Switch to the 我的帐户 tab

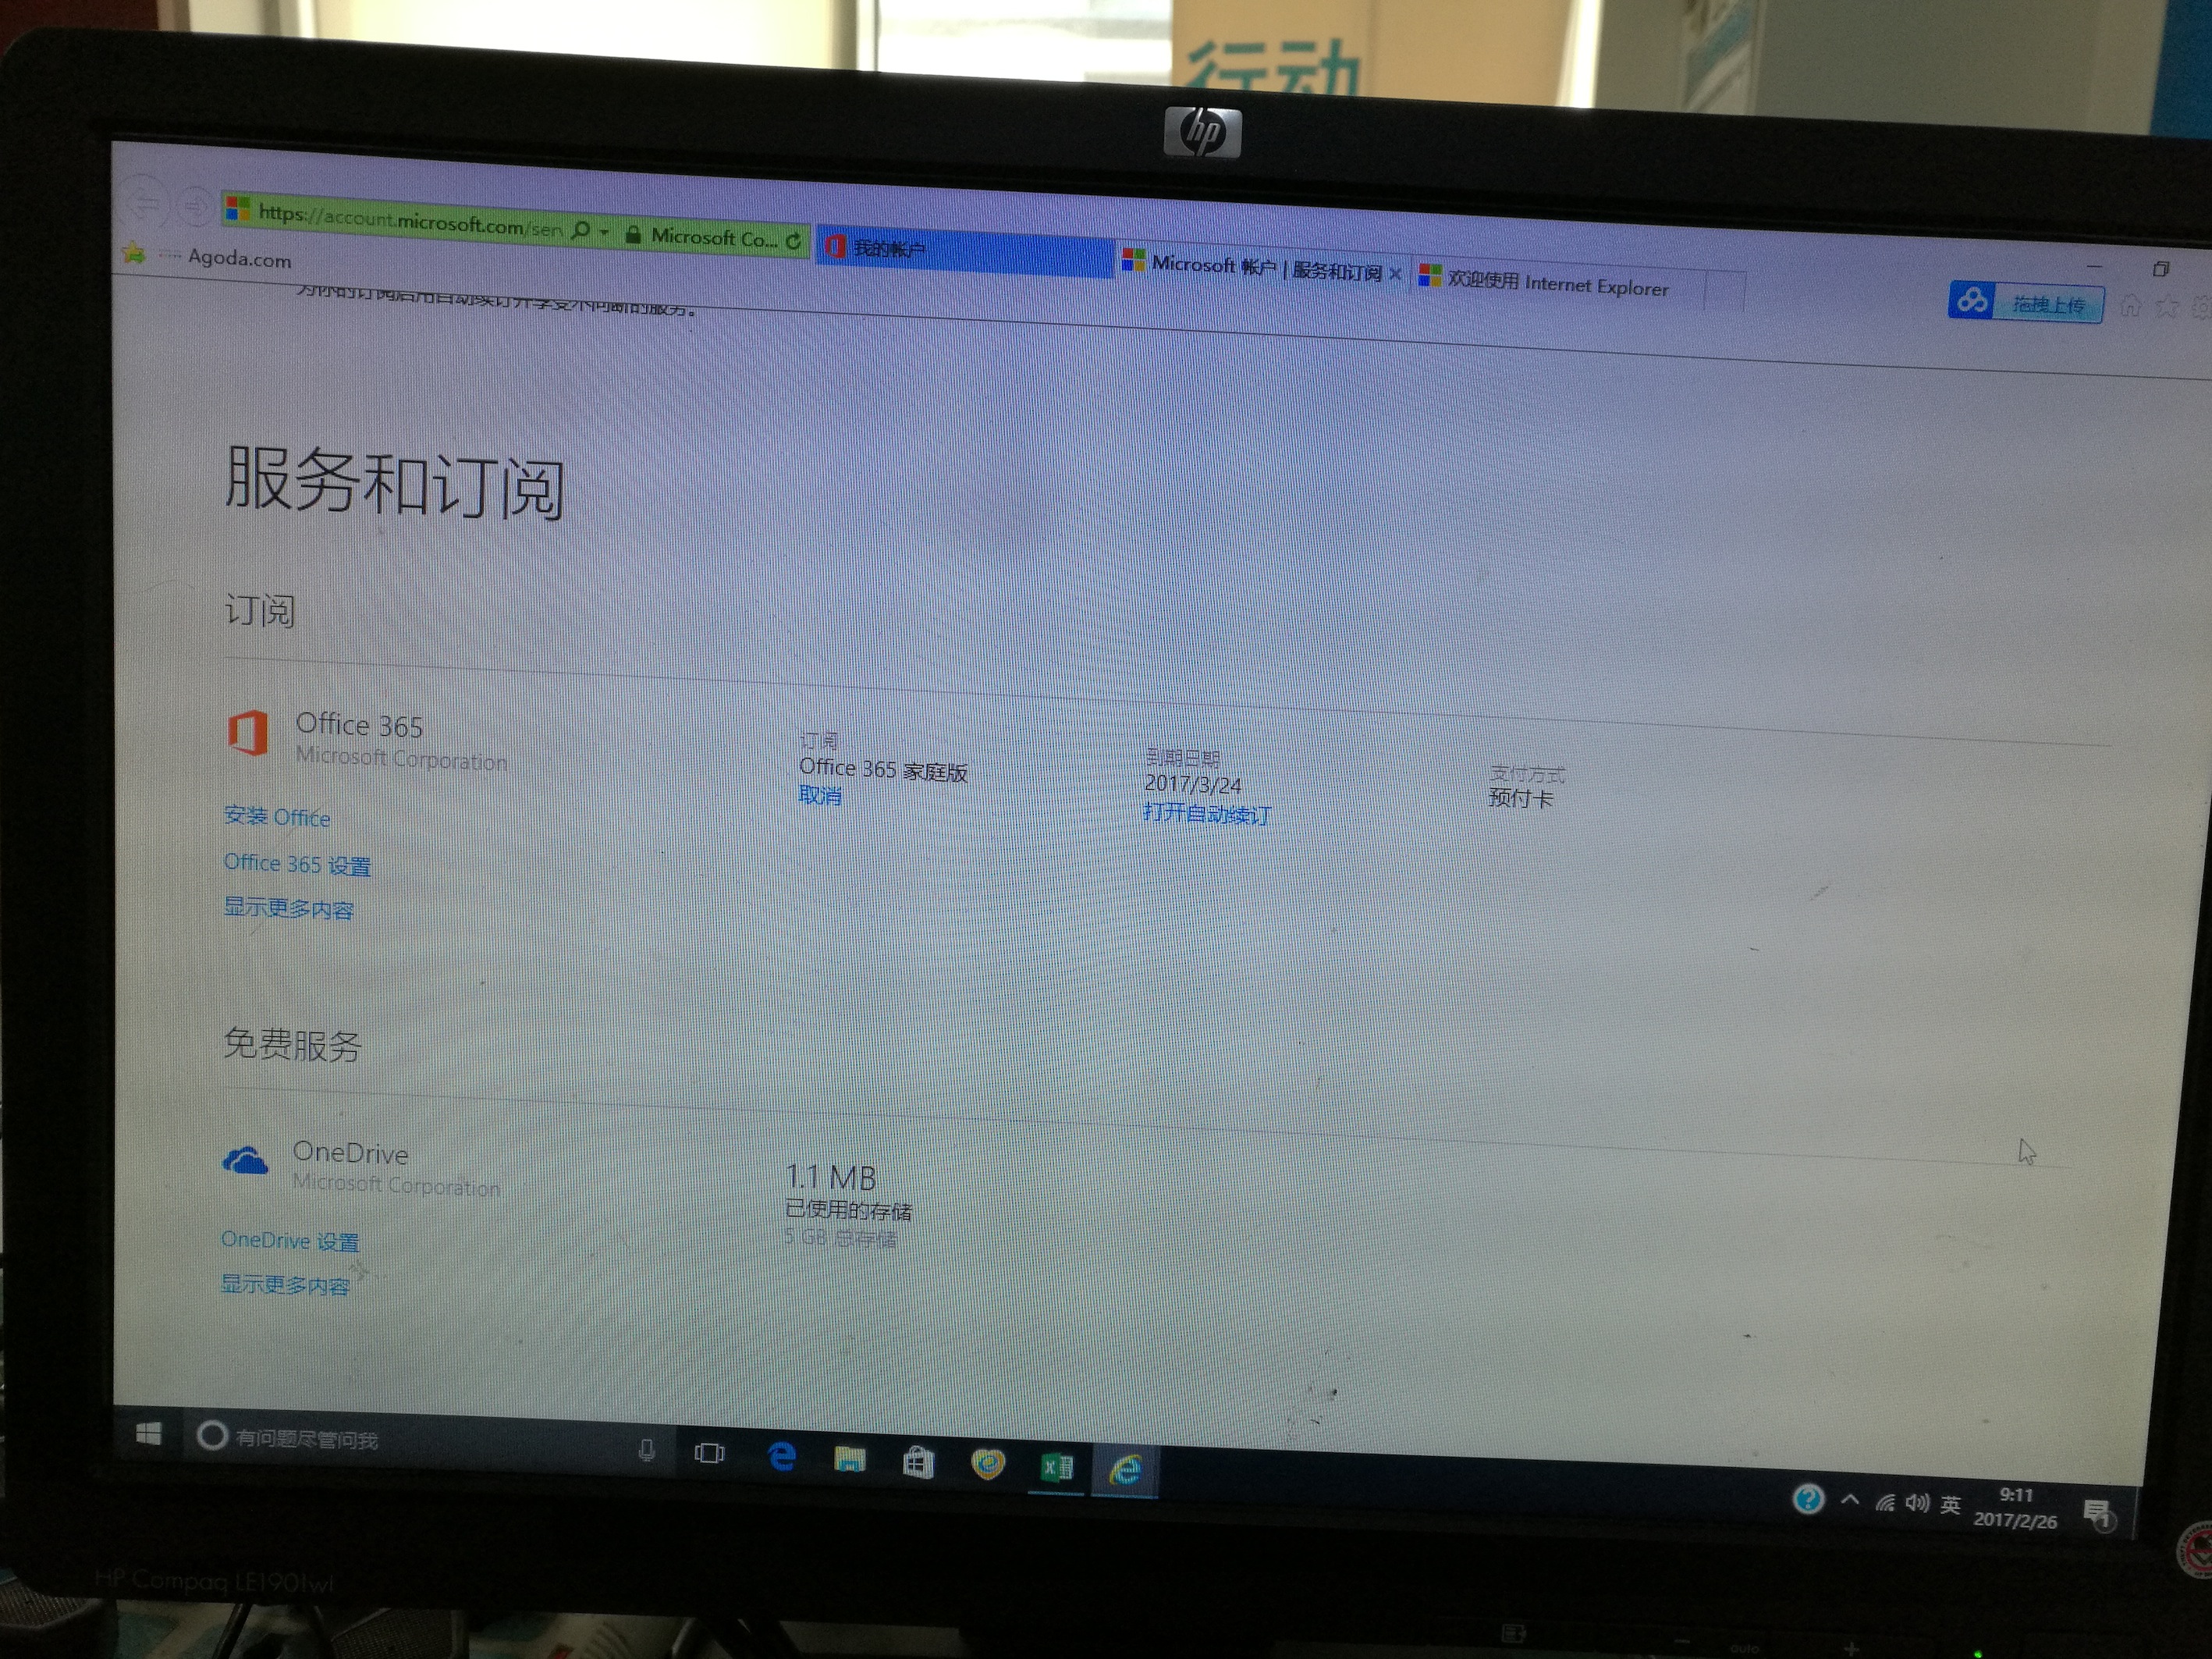964,252
